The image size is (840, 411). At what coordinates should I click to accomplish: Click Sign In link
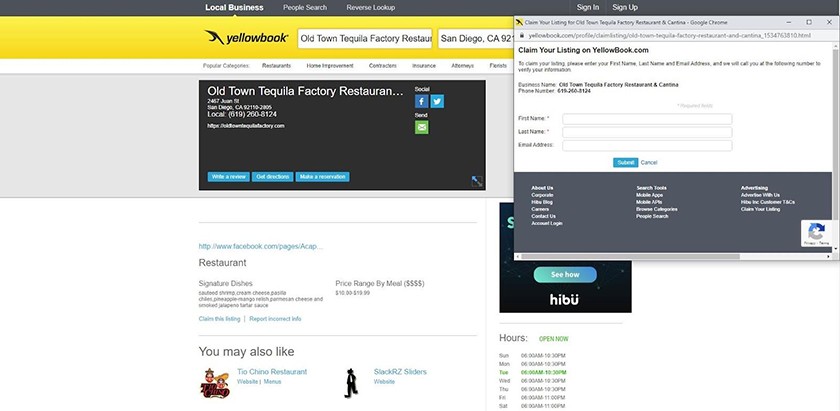tap(588, 8)
